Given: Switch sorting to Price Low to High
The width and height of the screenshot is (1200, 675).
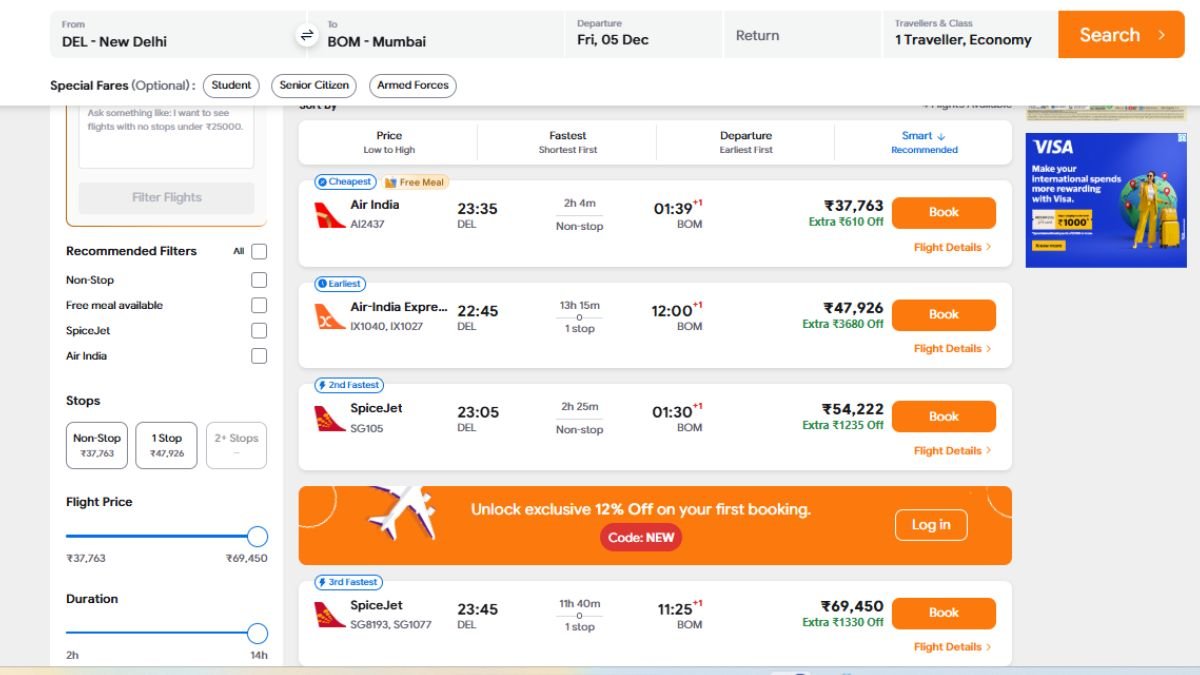Looking at the screenshot, I should [388, 141].
